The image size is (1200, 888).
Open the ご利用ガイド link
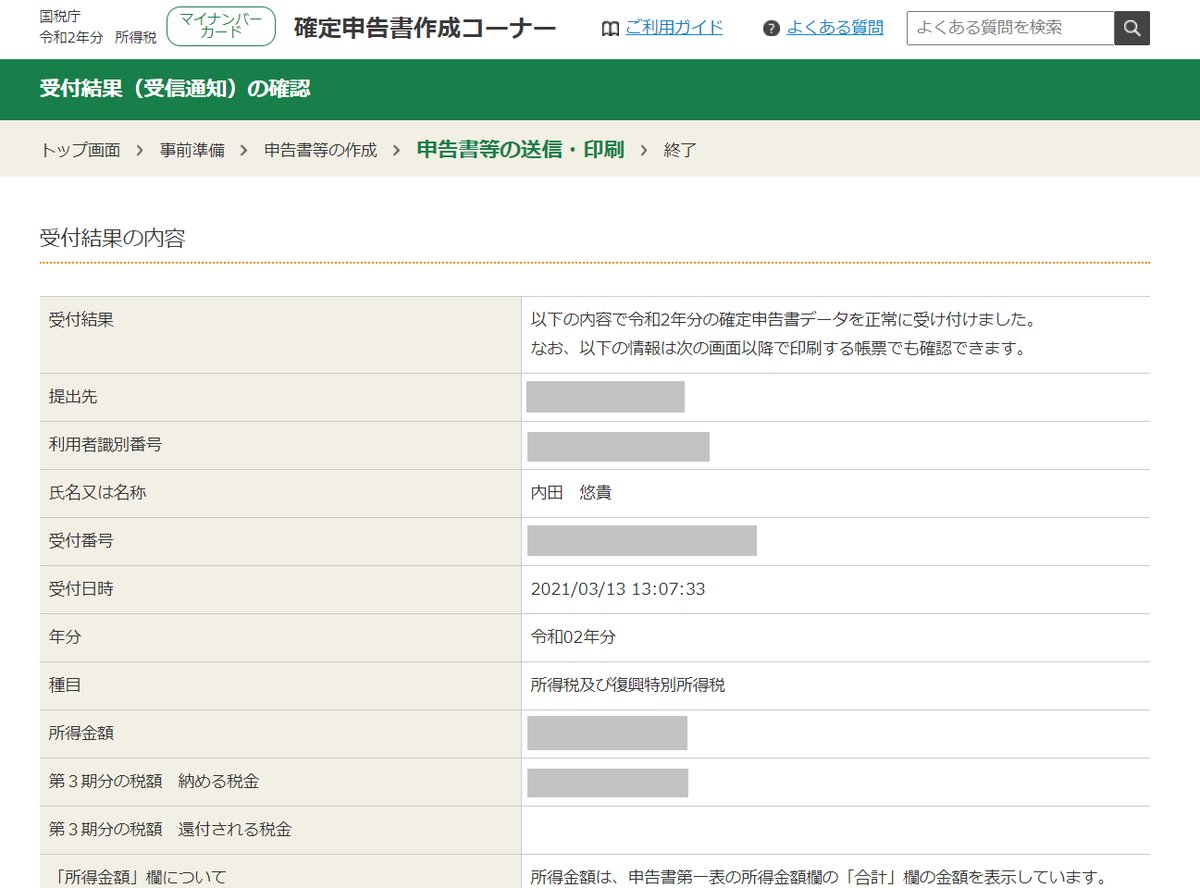pyautogui.click(x=674, y=28)
